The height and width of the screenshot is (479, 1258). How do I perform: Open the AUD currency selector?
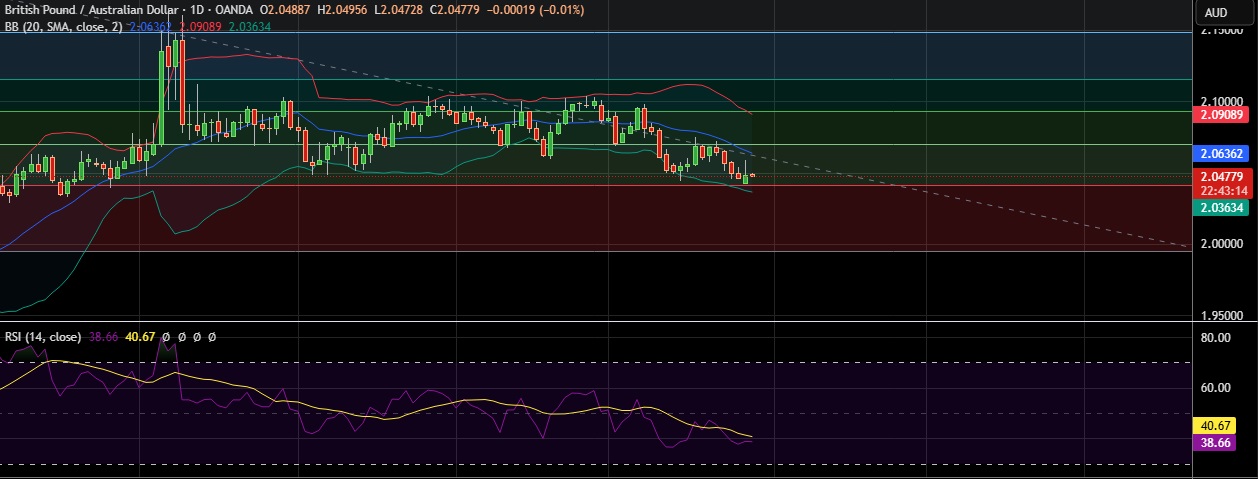tap(1216, 13)
